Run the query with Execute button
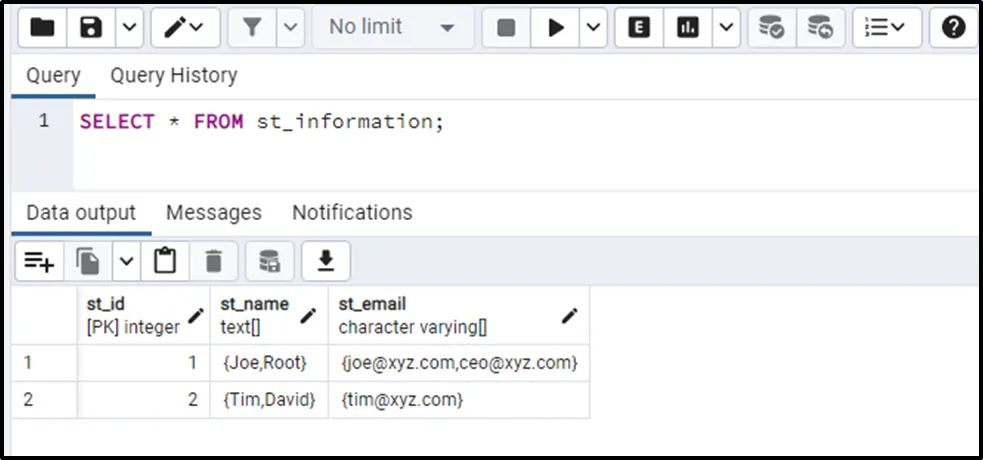 (x=556, y=28)
